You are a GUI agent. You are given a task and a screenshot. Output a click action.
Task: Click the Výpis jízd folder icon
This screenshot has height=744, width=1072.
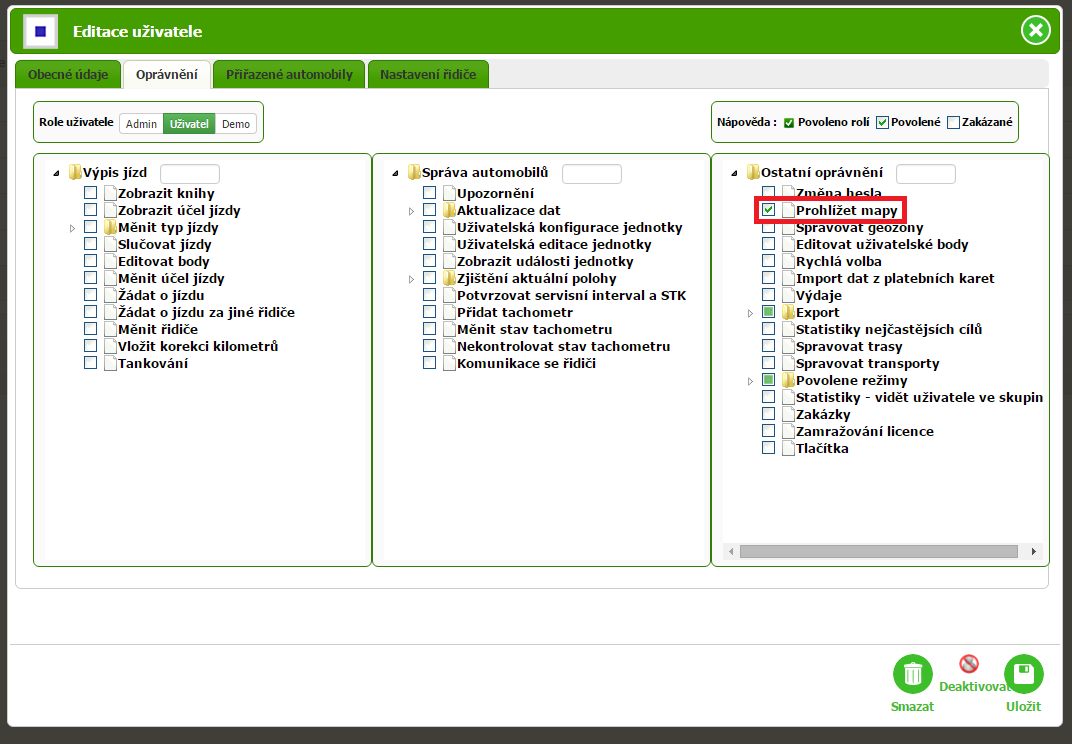tap(75, 173)
